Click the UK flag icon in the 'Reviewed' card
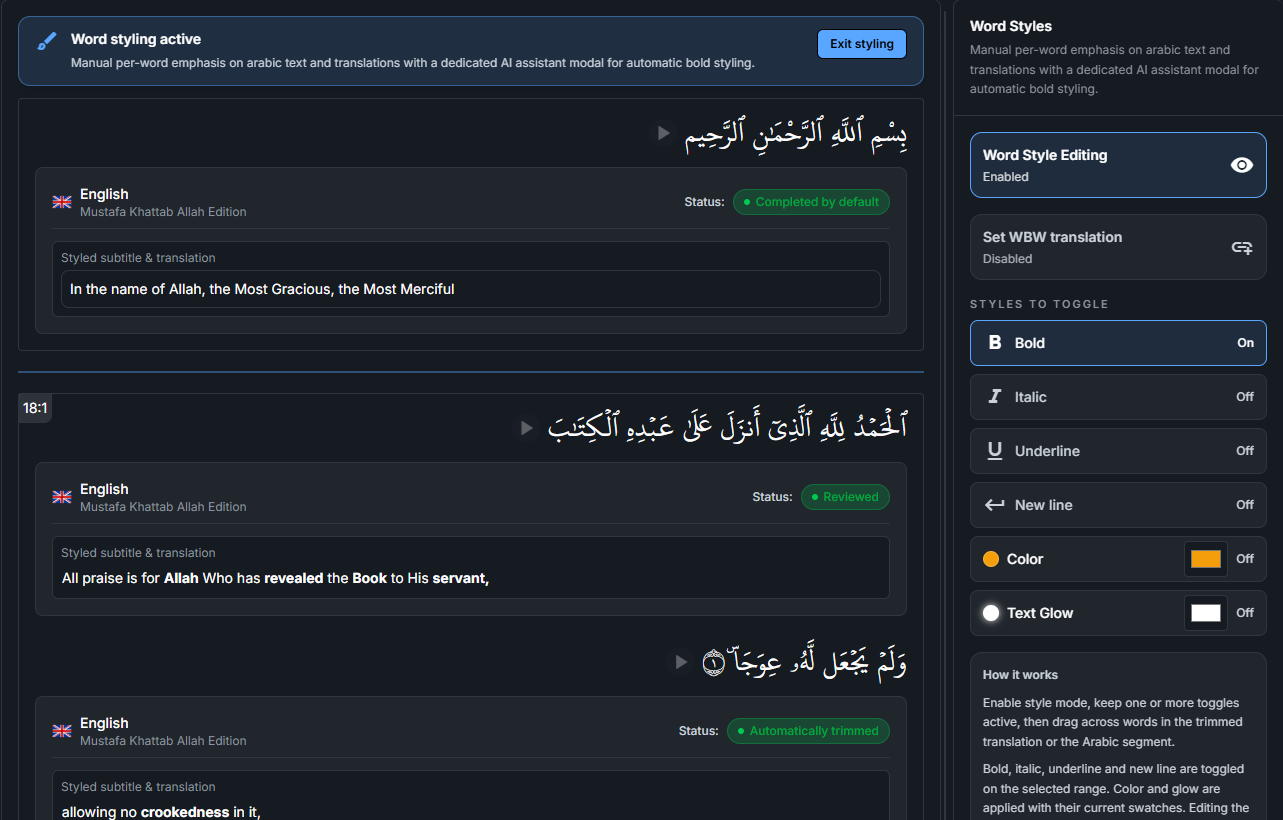 (x=62, y=497)
